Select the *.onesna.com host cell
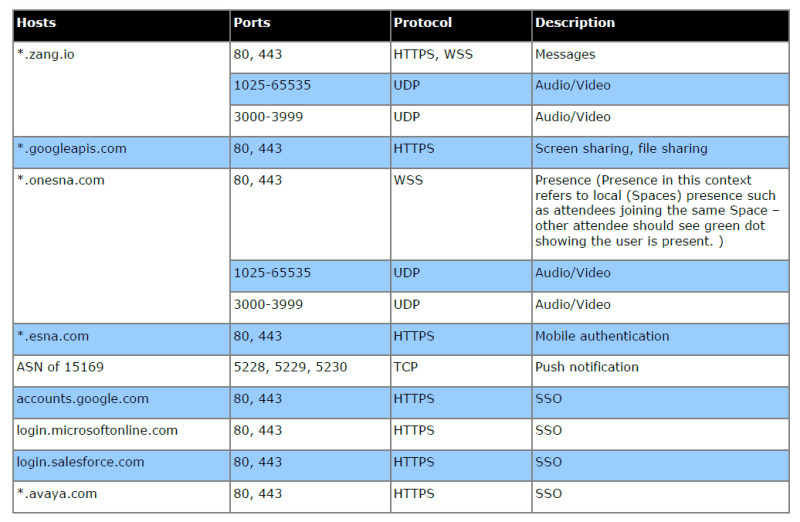This screenshot has height=522, width=800. point(121,246)
